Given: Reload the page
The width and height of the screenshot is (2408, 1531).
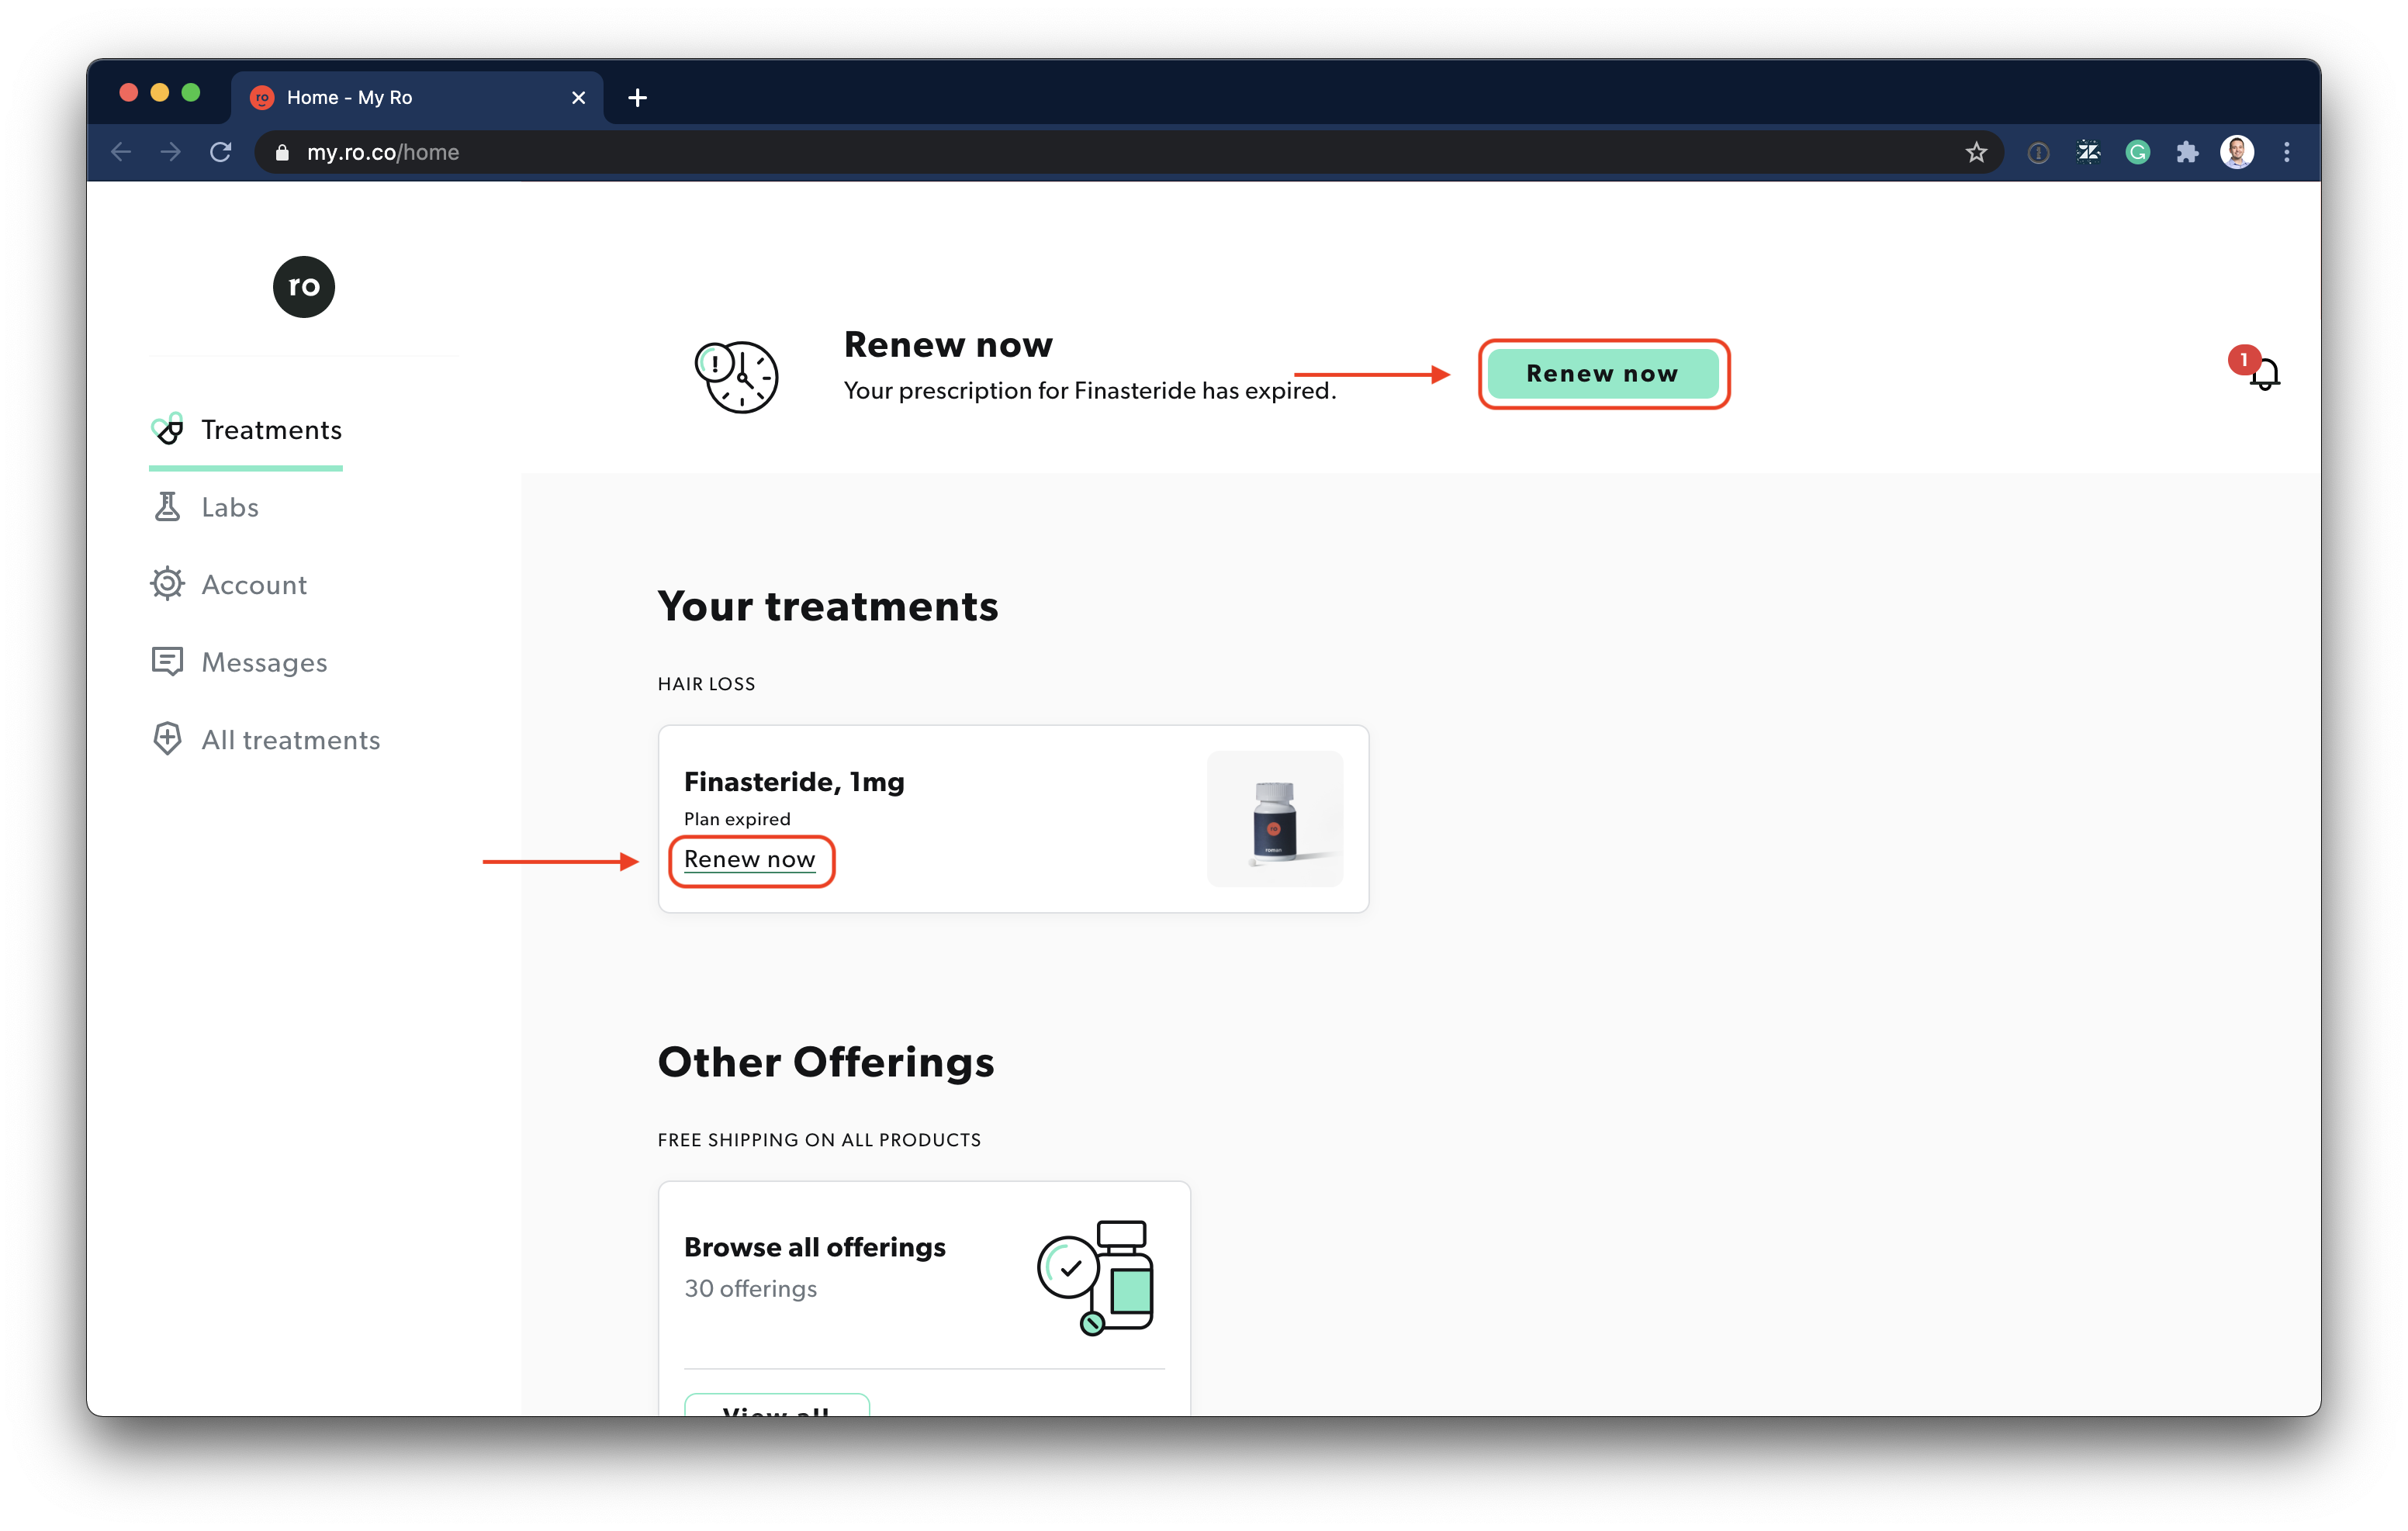Looking at the screenshot, I should (221, 152).
